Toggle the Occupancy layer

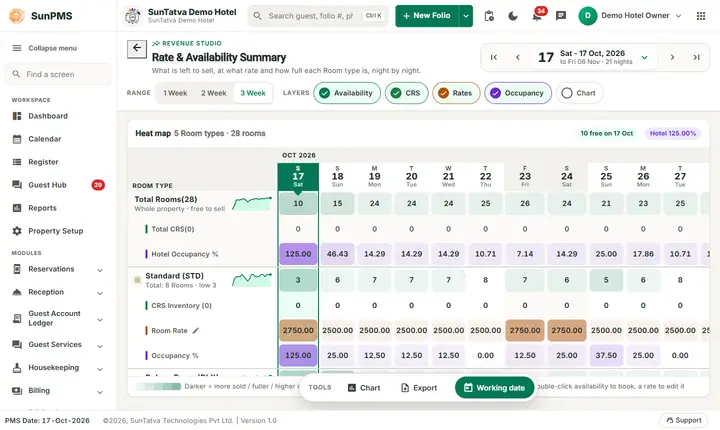tap(518, 93)
